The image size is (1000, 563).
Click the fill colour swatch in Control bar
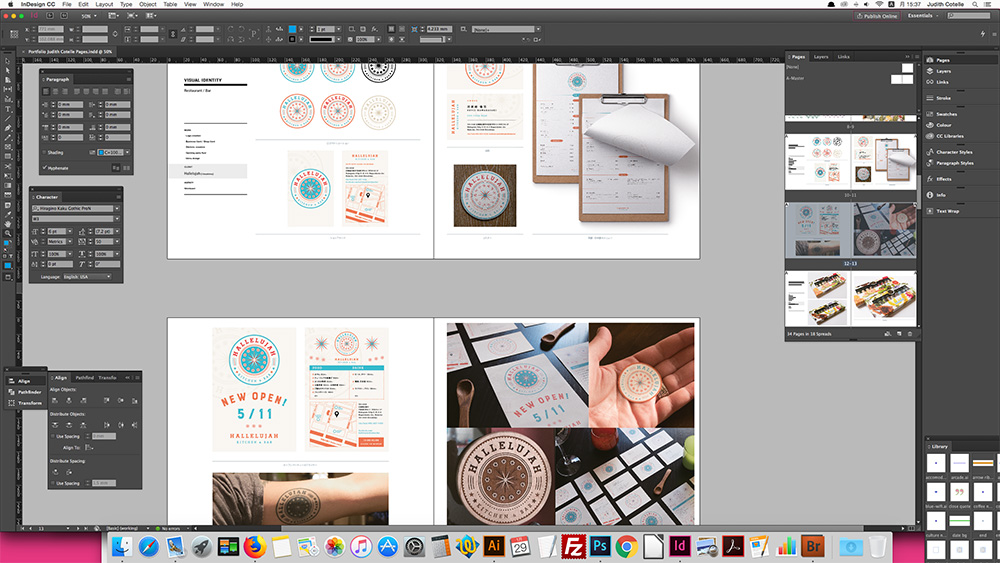pyautogui.click(x=293, y=29)
